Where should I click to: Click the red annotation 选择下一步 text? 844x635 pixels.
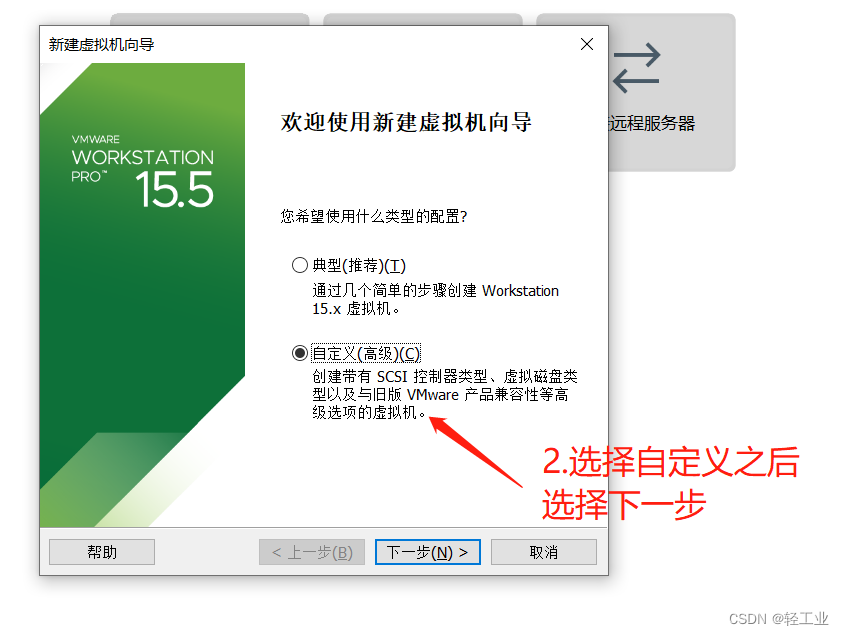click(x=623, y=505)
